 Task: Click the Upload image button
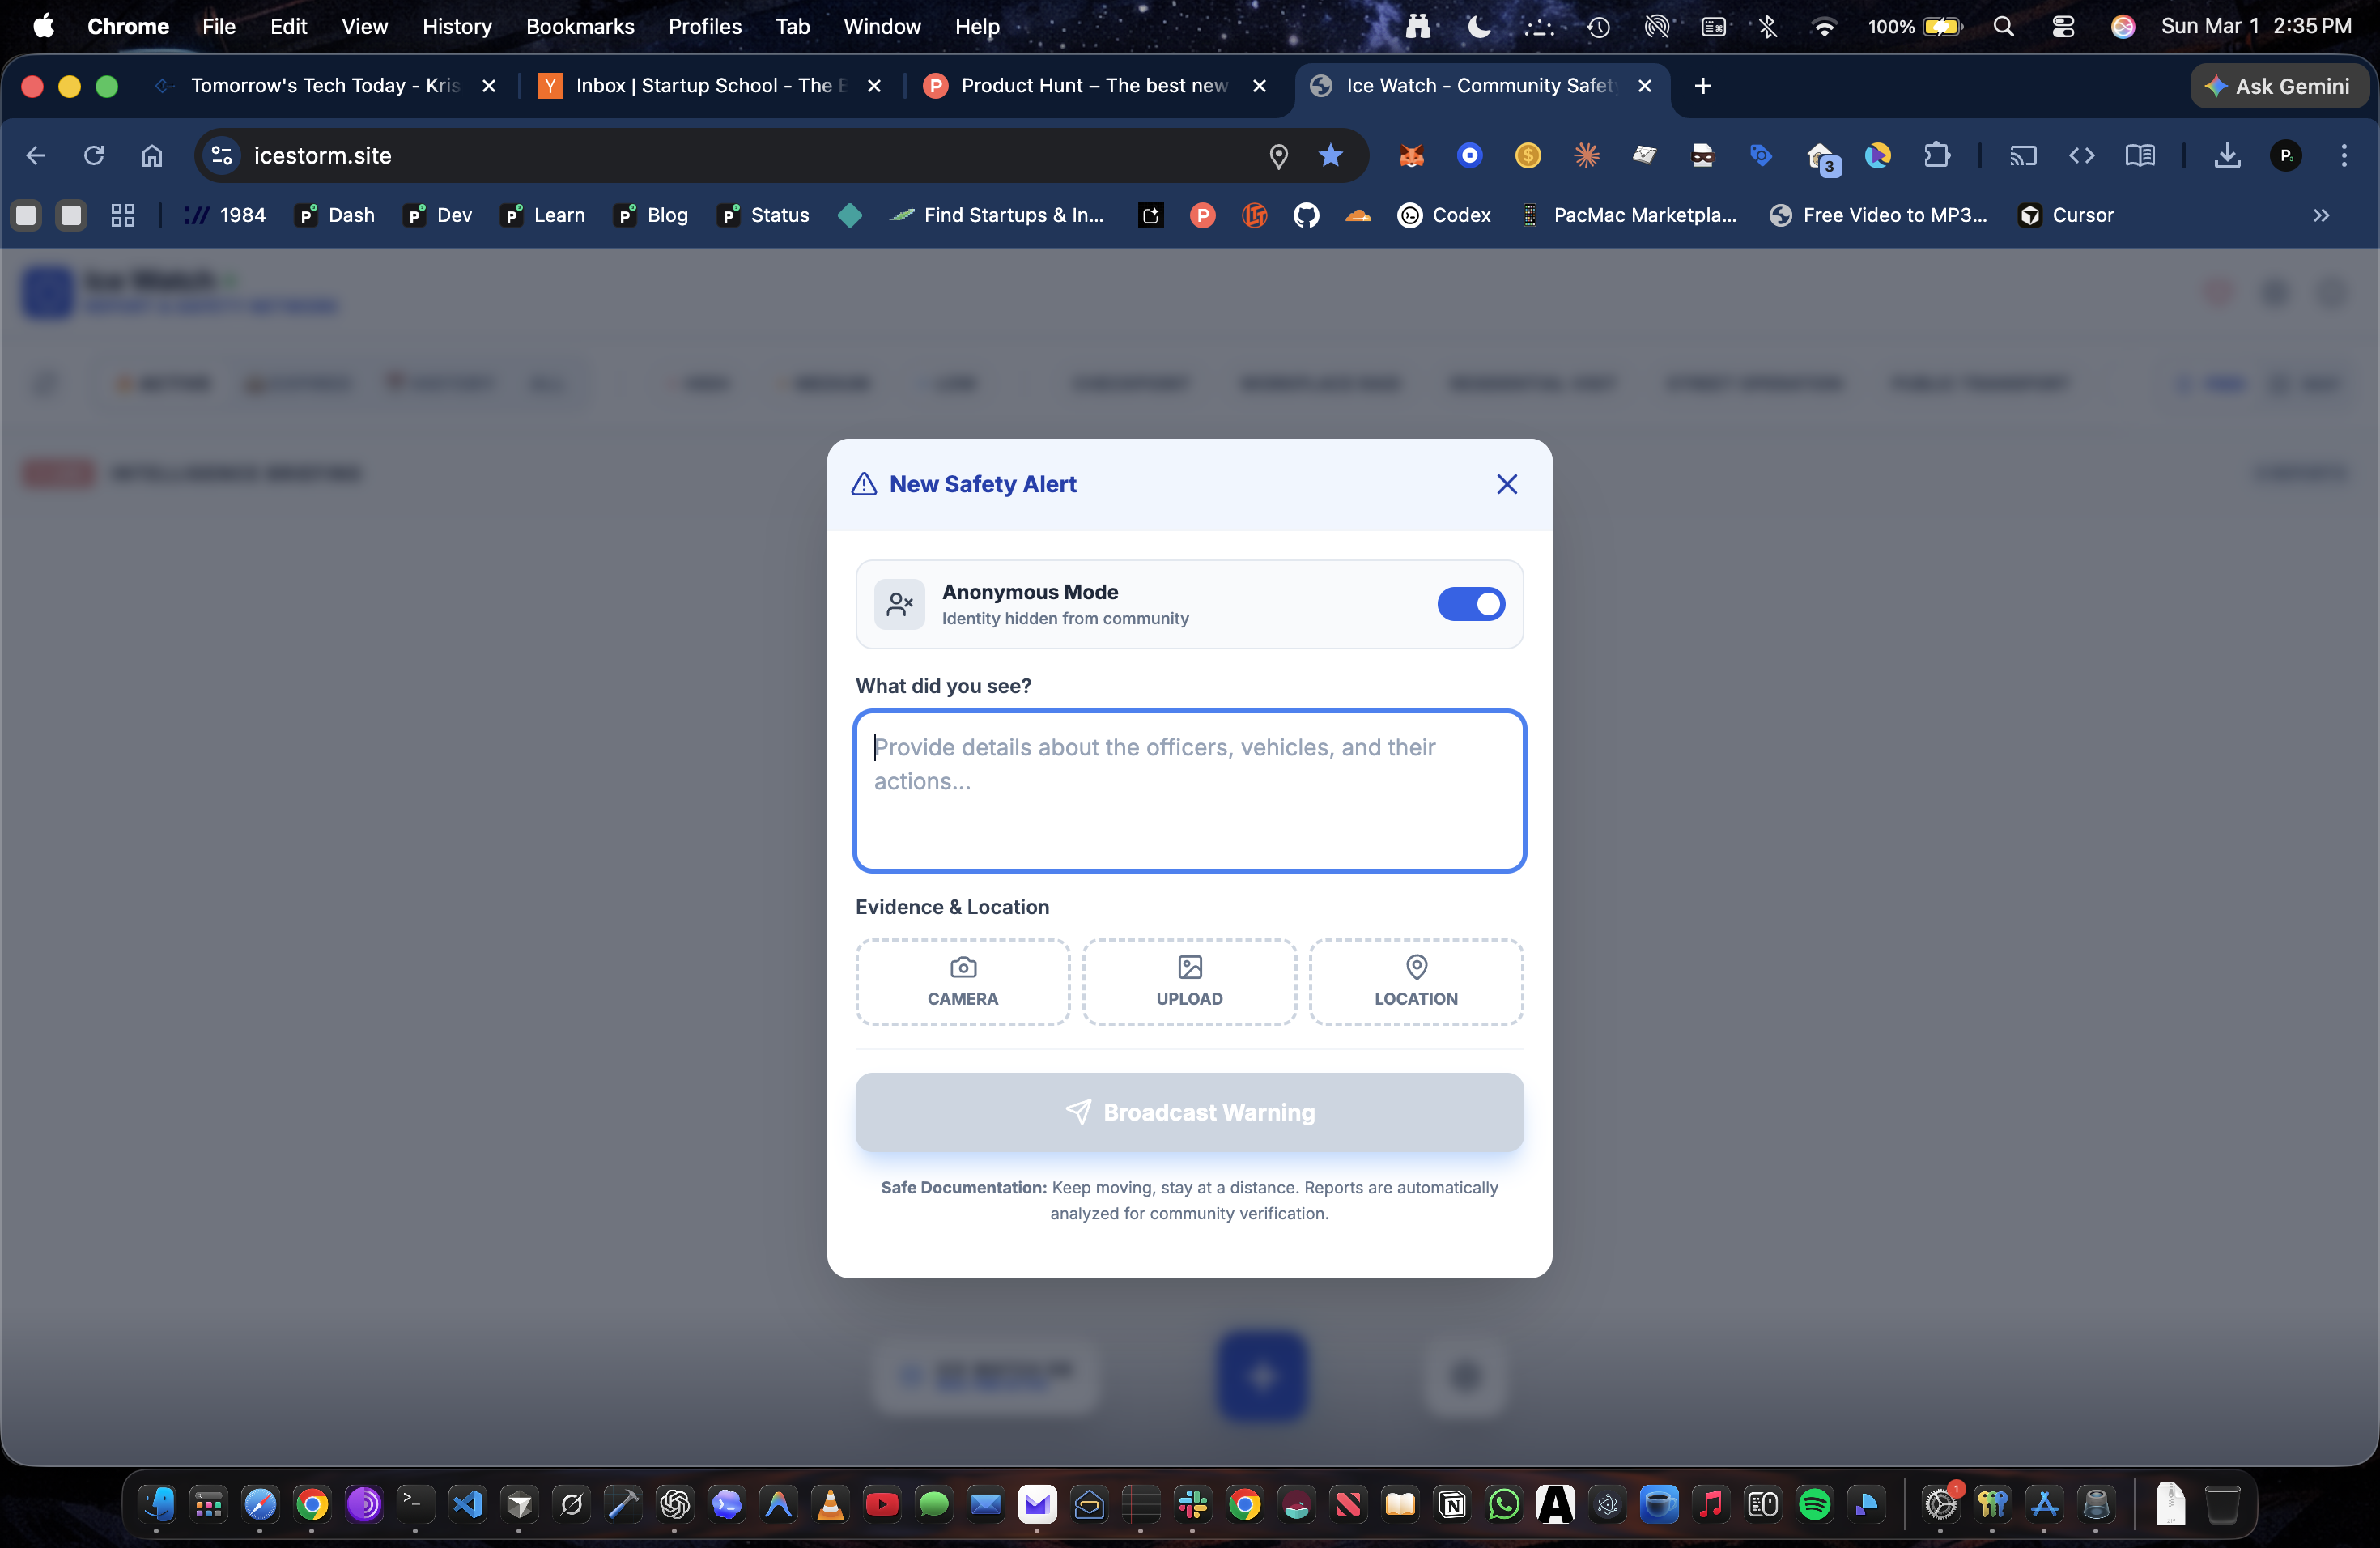point(1189,981)
